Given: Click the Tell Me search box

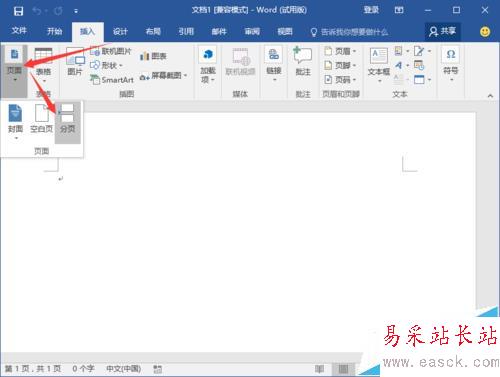Looking at the screenshot, I should (349, 32).
